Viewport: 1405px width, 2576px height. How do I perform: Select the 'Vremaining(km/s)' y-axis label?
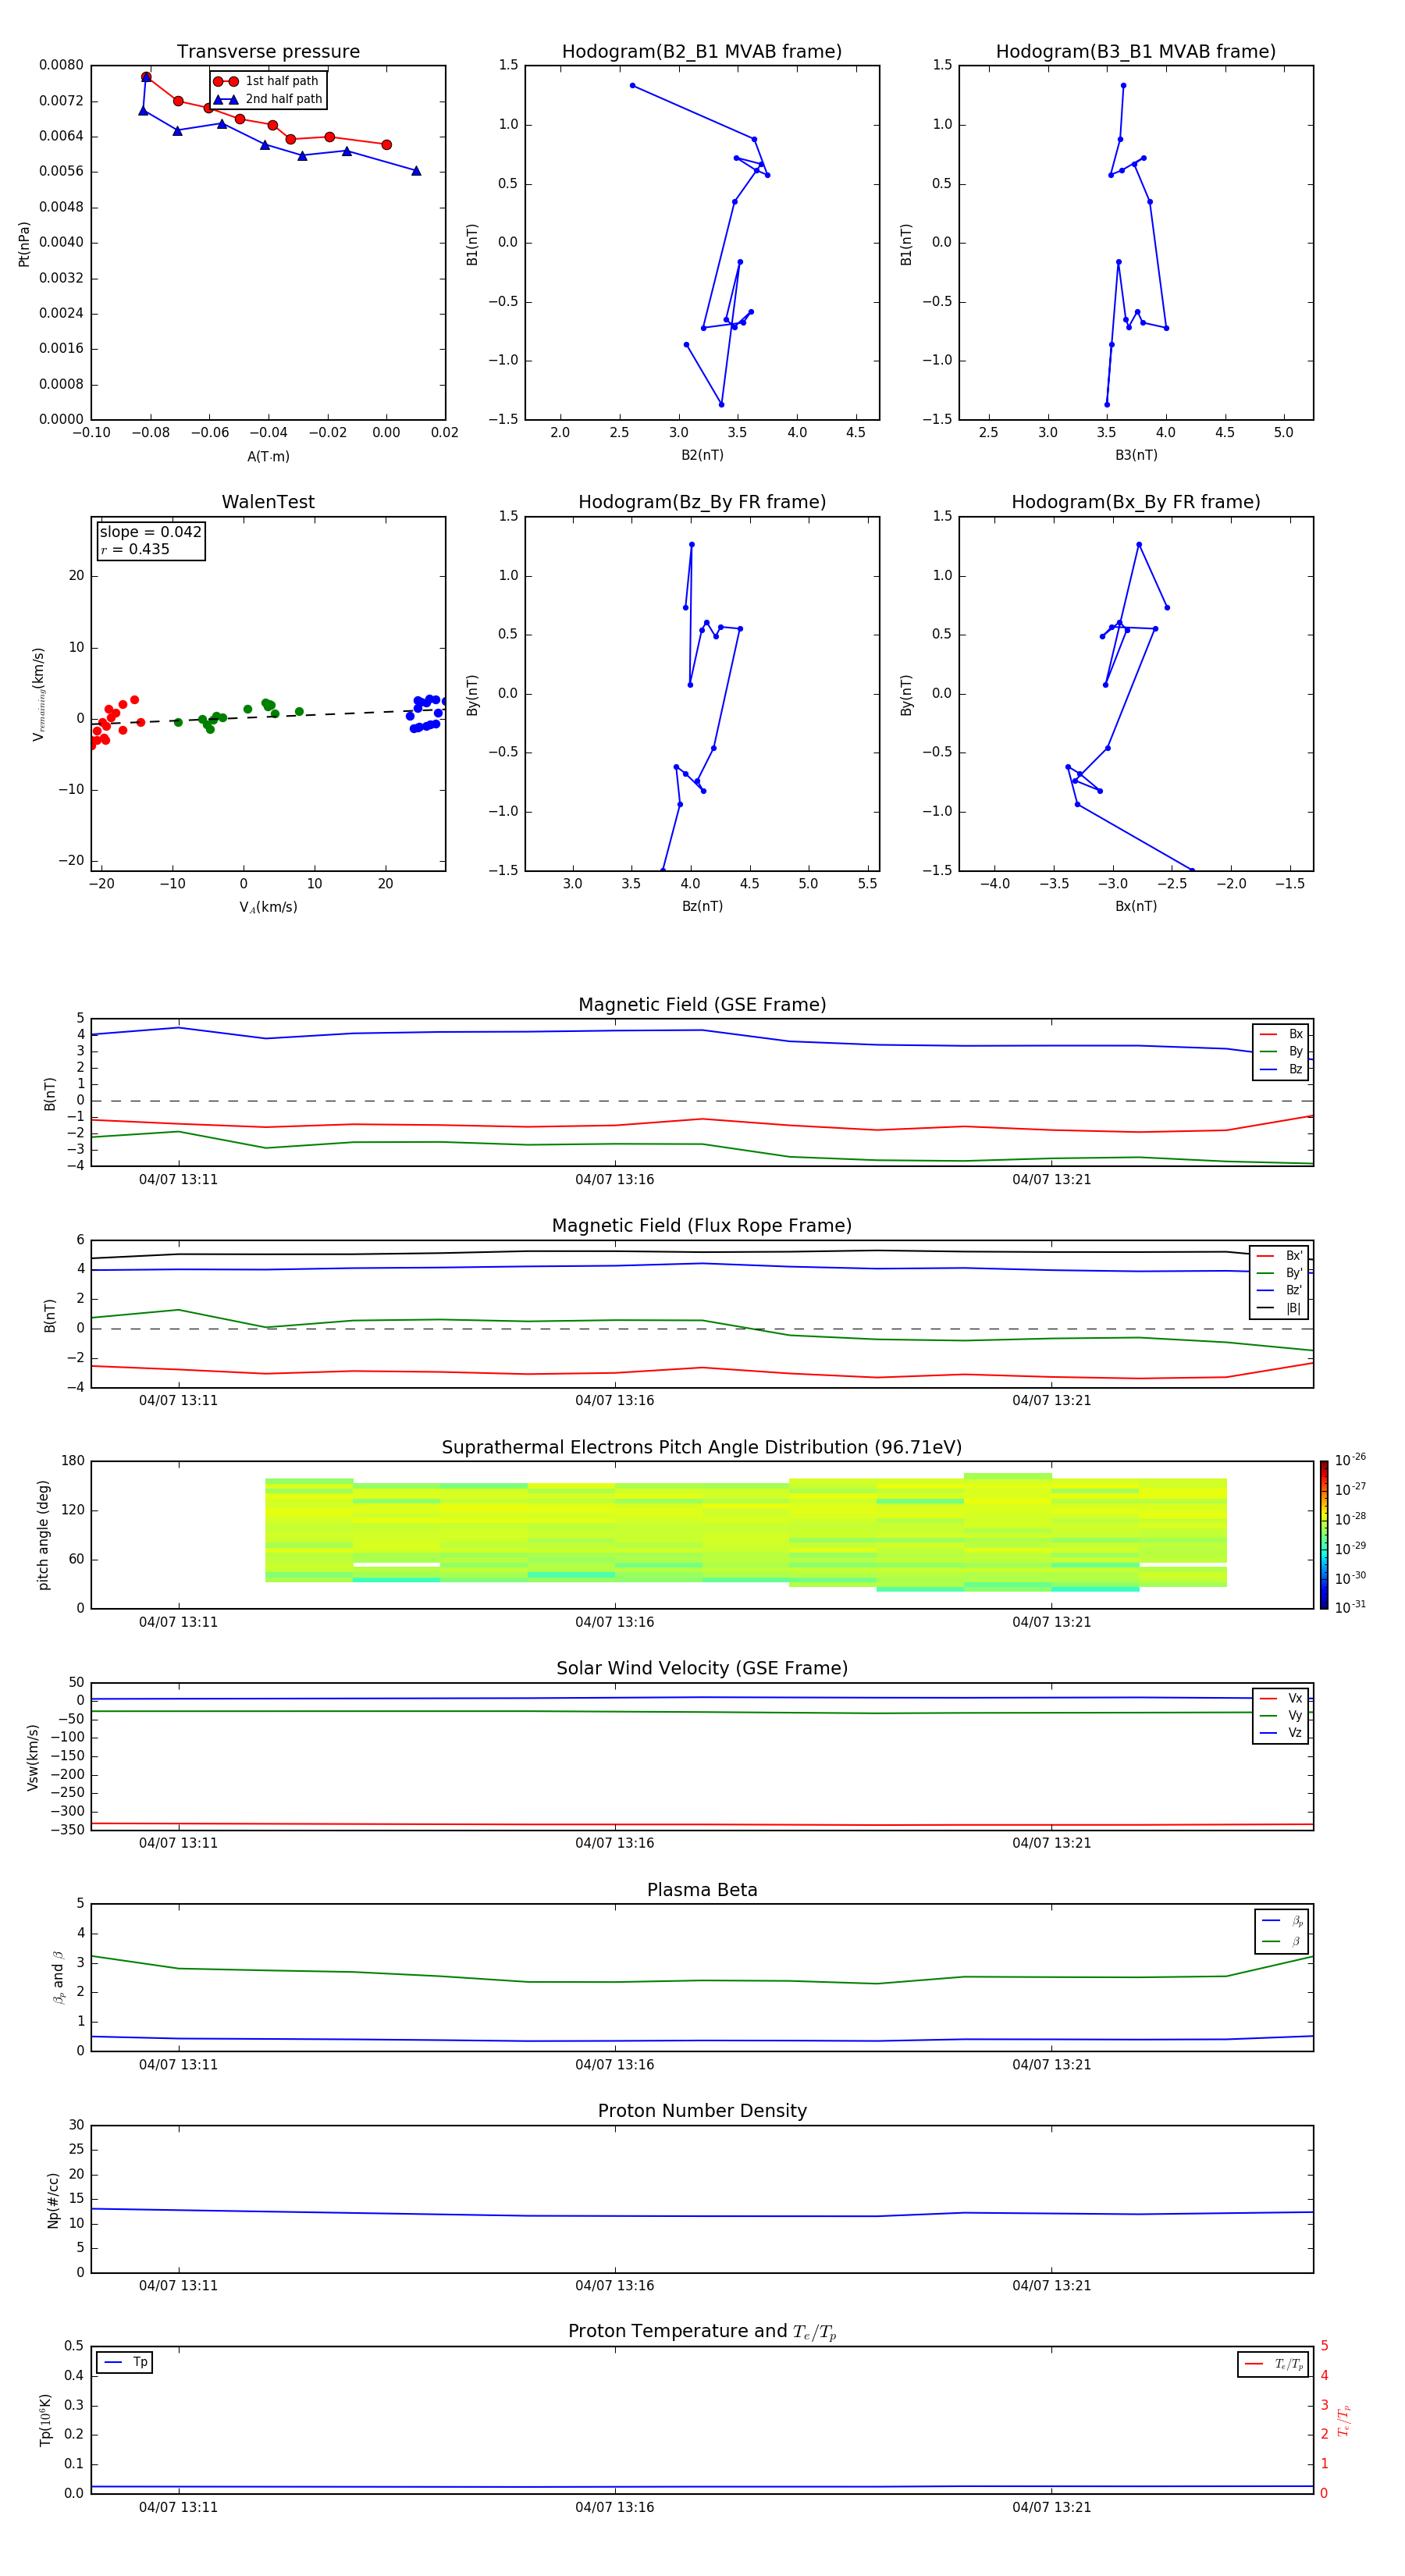38,694
